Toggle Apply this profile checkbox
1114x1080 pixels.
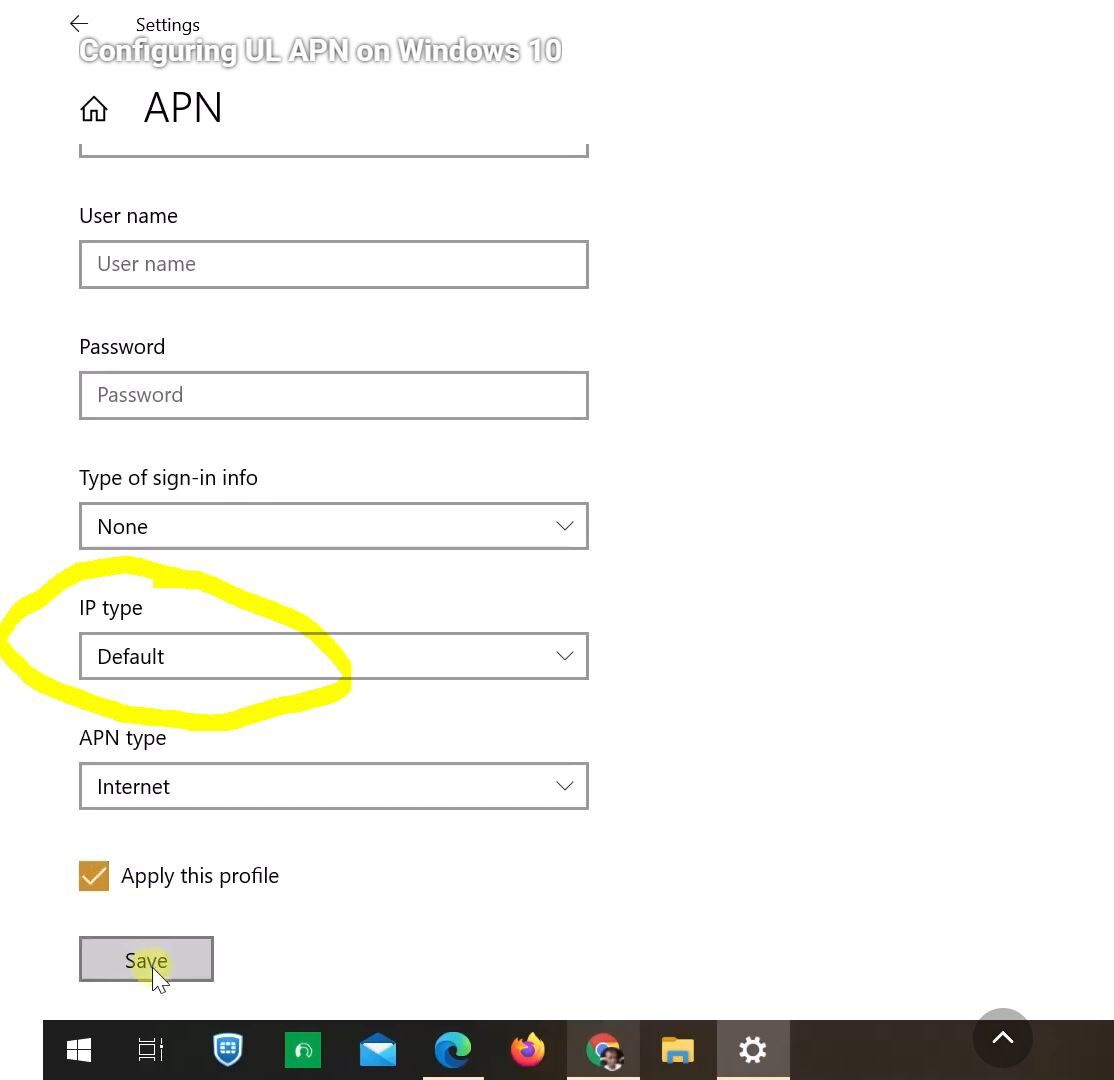click(94, 876)
